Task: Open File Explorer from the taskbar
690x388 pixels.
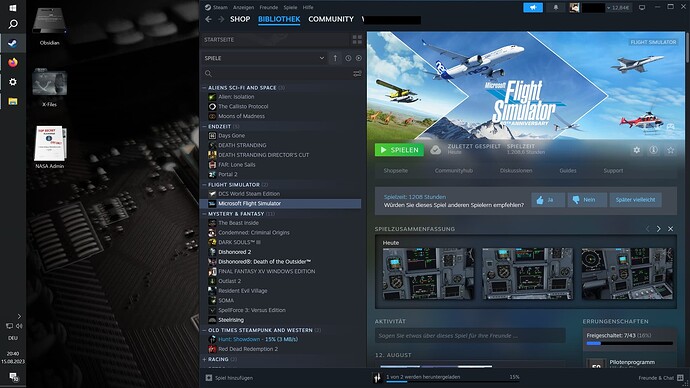Action: [x=13, y=101]
